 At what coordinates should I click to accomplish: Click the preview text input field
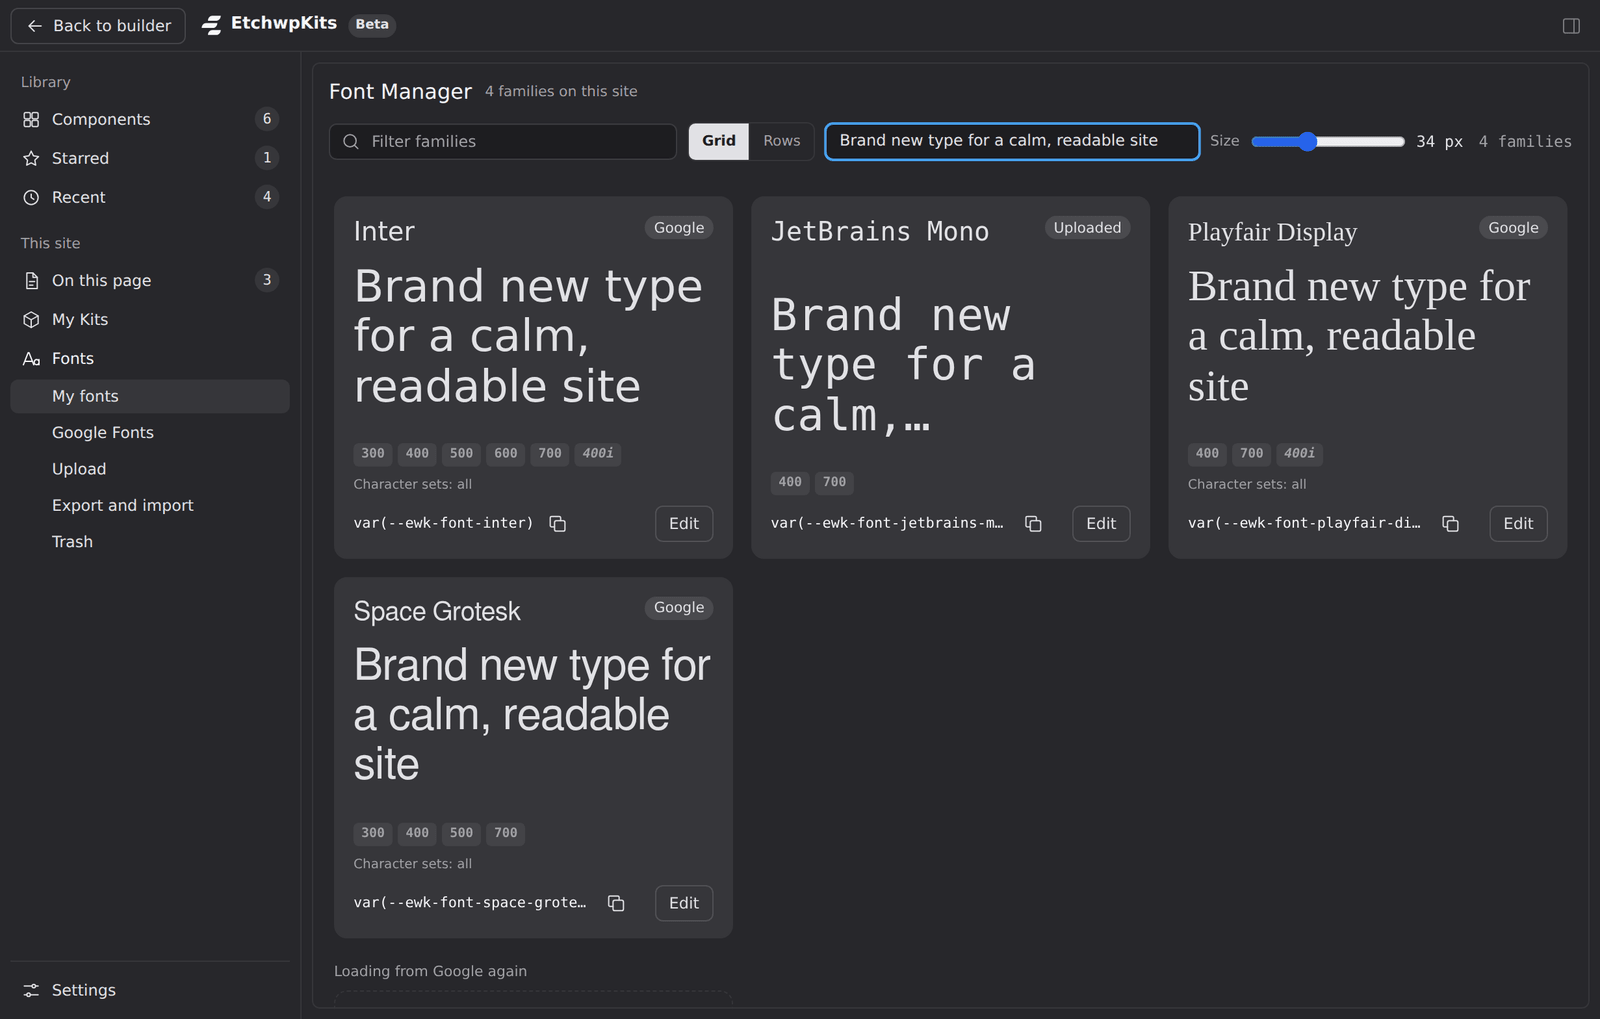[1012, 141]
